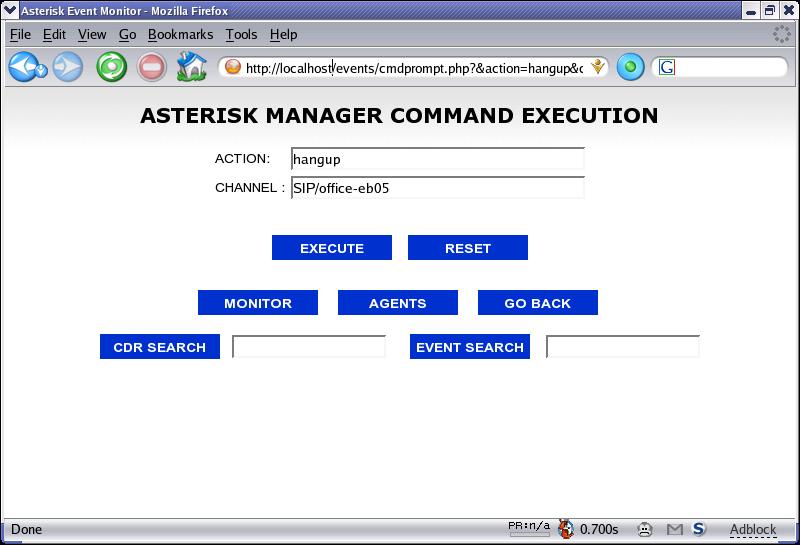Click Adblock in the status bar
Screen dimensions: 800x545
pos(752,529)
